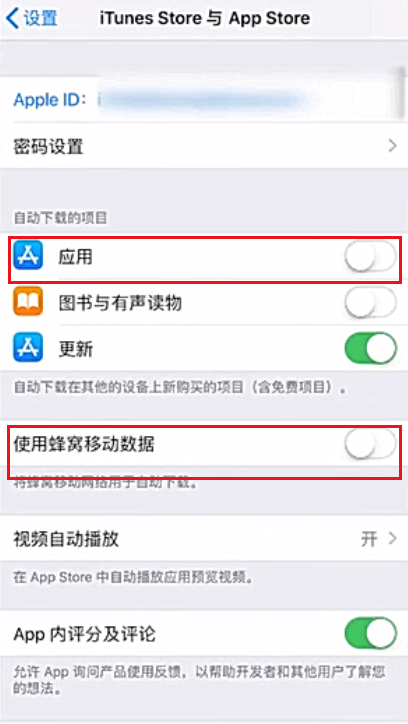Tap the blurred Apple ID email value
This screenshot has height=724, width=408.
click(203, 99)
